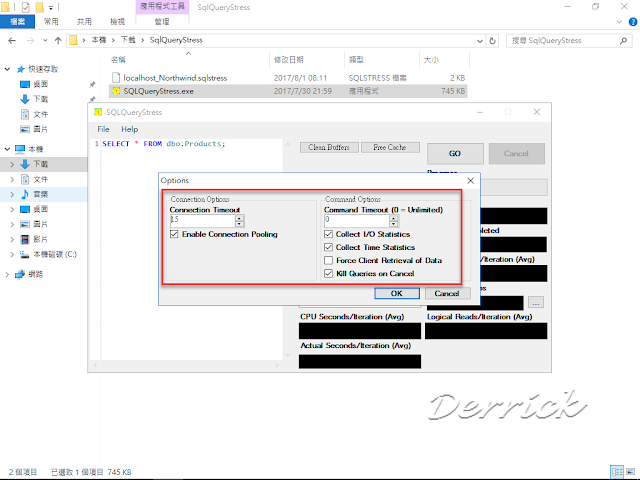Expand the Local Disk (C:) node
This screenshot has width=640, height=480.
[x=12, y=255]
